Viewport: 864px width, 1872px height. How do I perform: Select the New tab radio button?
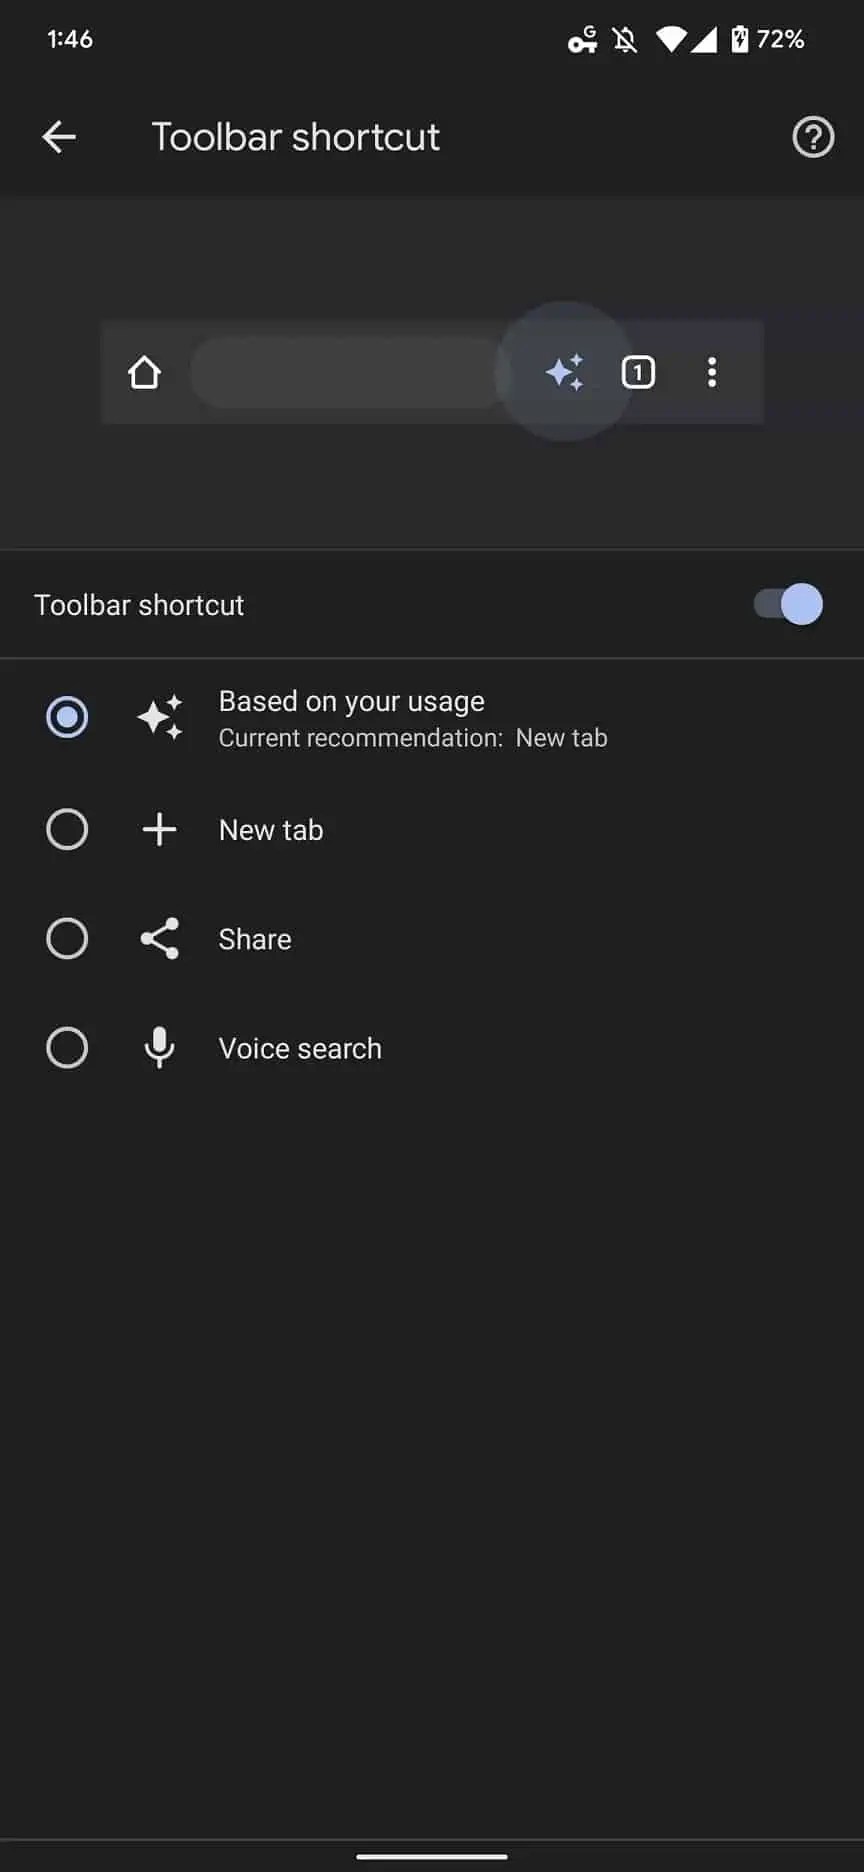(x=66, y=829)
